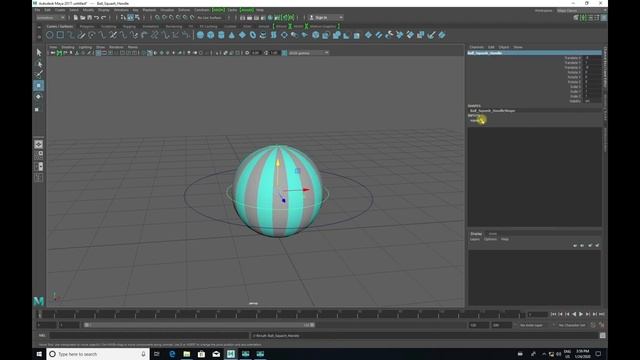Select the Visibility attribute label

point(575,101)
